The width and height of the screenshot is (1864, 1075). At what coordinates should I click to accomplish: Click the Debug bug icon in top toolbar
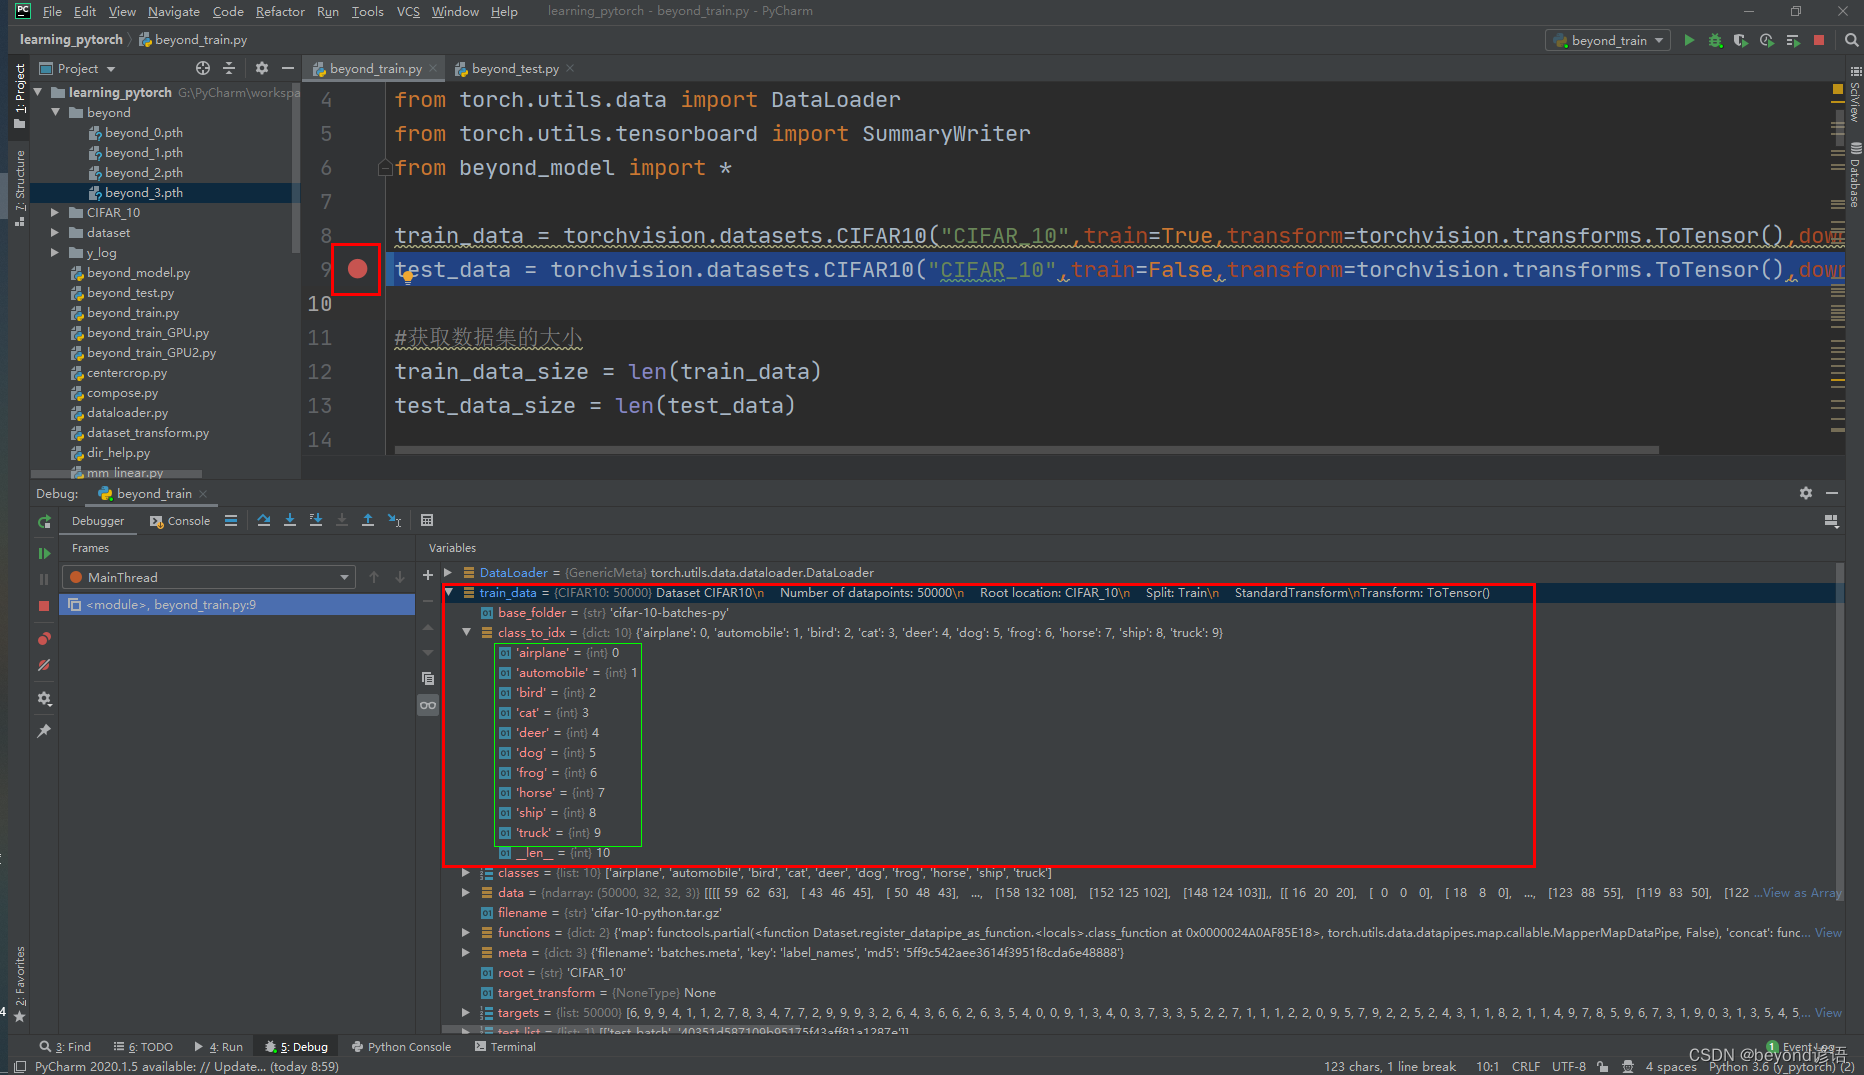pos(1715,40)
